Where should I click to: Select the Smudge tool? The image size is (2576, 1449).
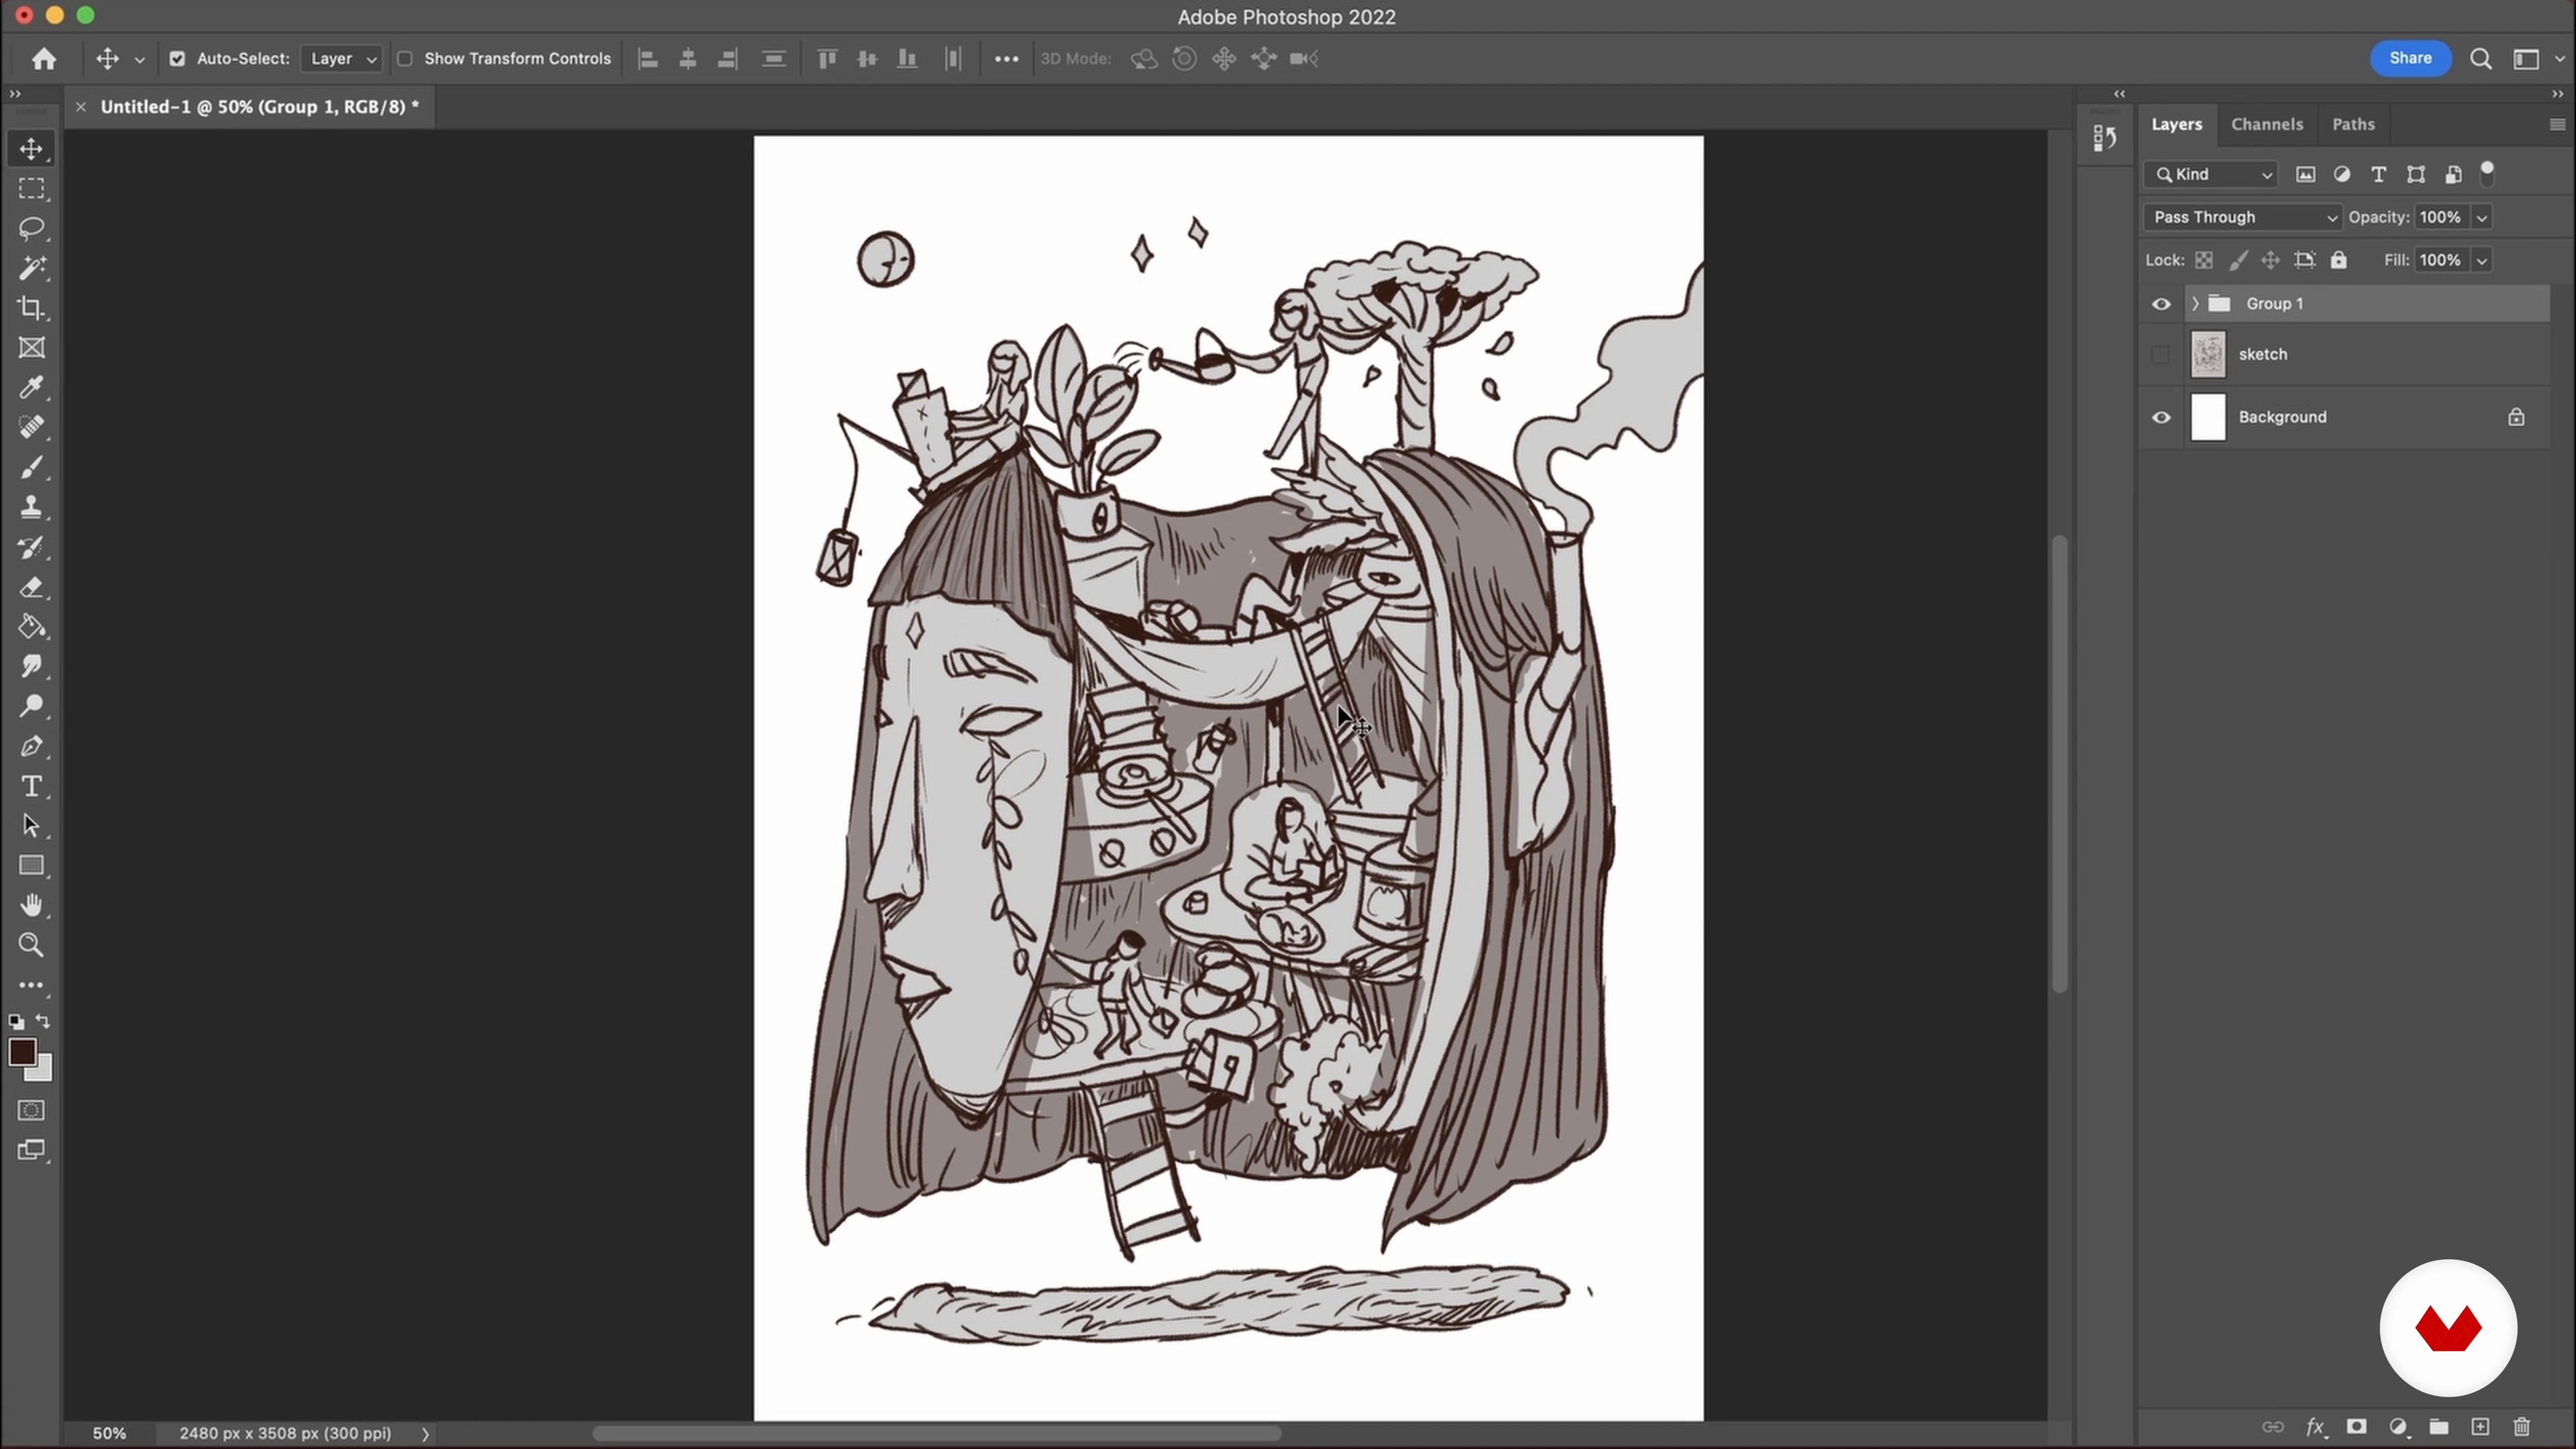click(x=31, y=667)
